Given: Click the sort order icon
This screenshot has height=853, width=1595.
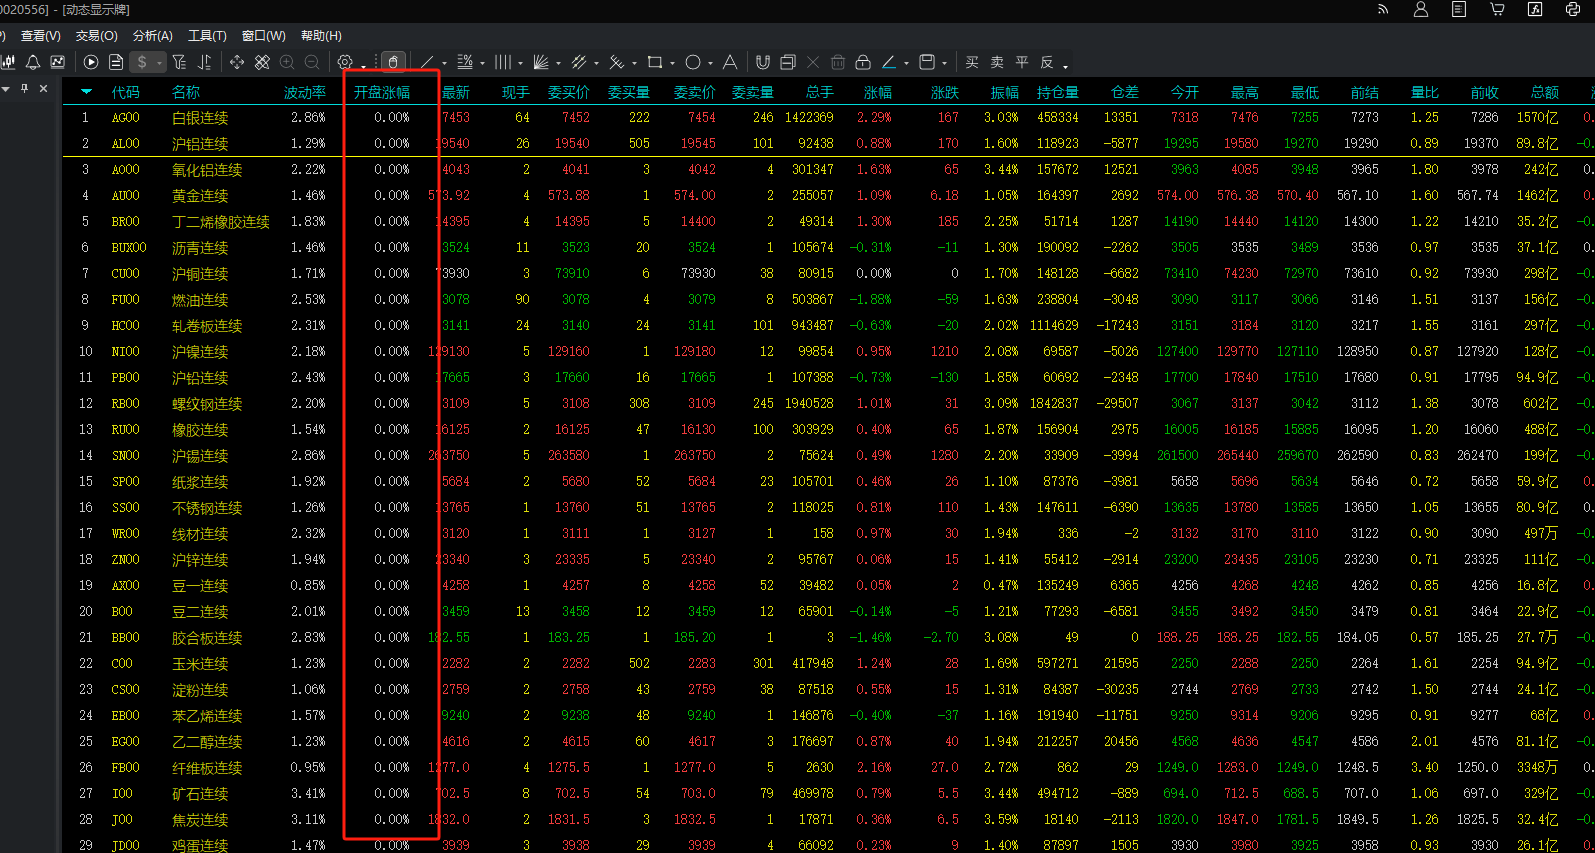Looking at the screenshot, I should pyautogui.click(x=204, y=62).
